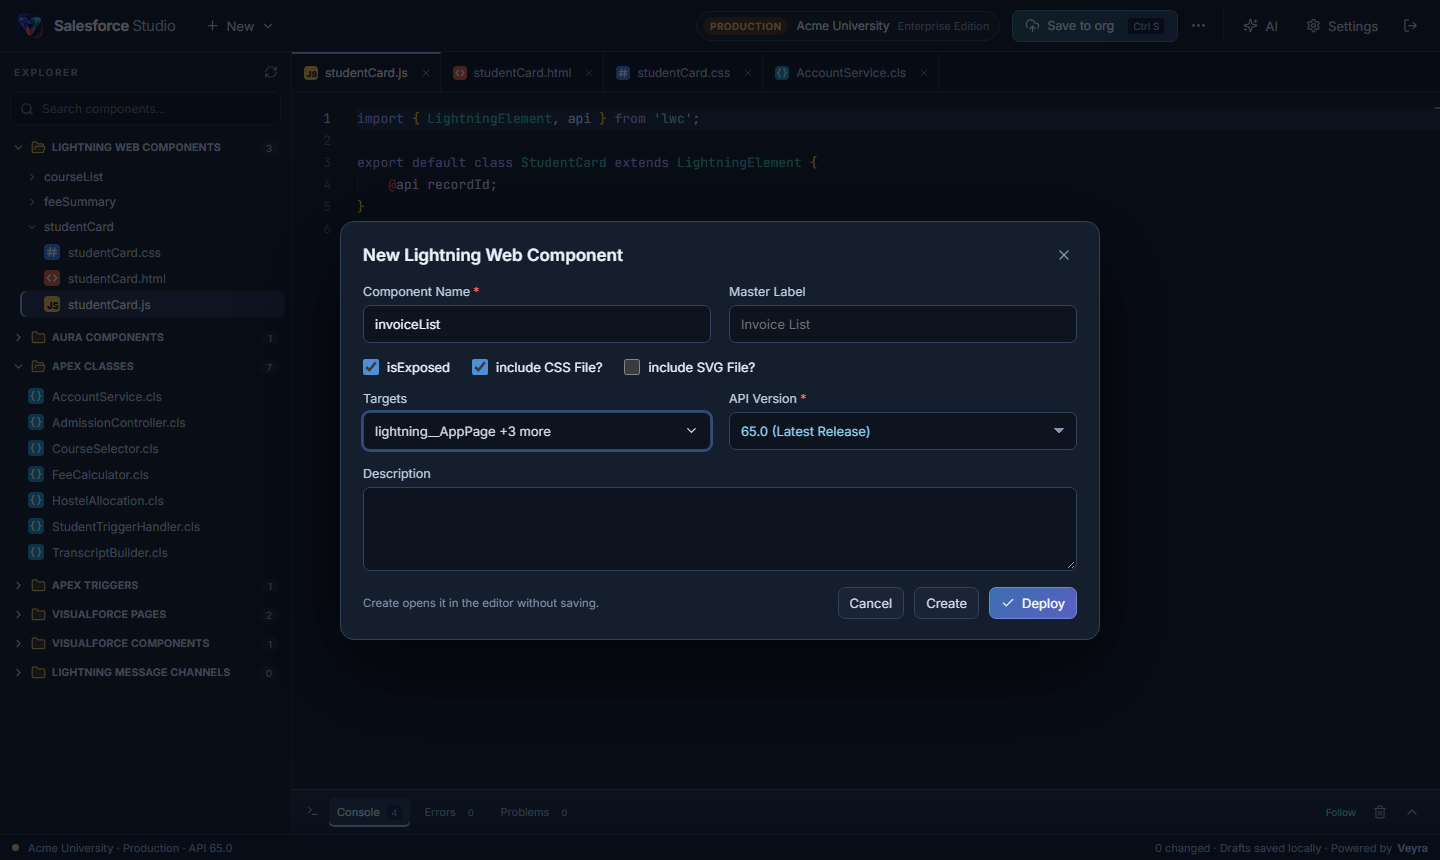This screenshot has height=860, width=1440.
Task: Uncheck the isExposed checkbox
Action: pos(371,367)
